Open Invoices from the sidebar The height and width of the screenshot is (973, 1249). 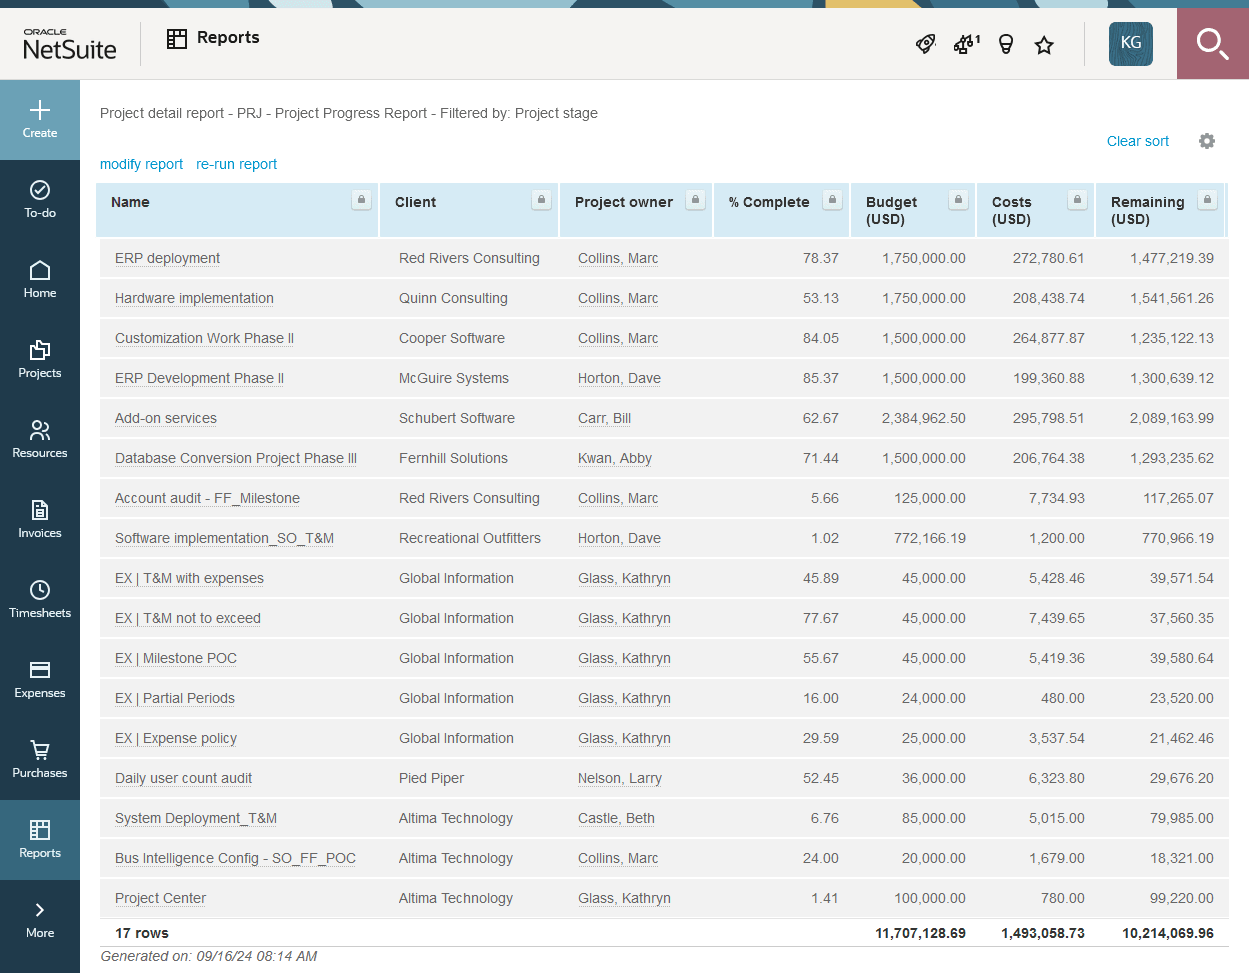[40, 520]
